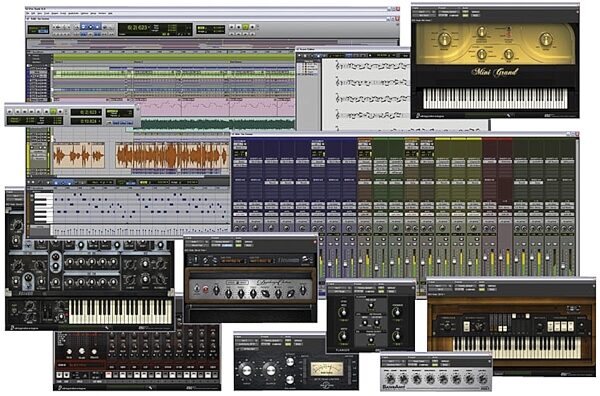Click the Swing knob on Boom drum machine
This screenshot has height=396, width=600.
(69, 352)
